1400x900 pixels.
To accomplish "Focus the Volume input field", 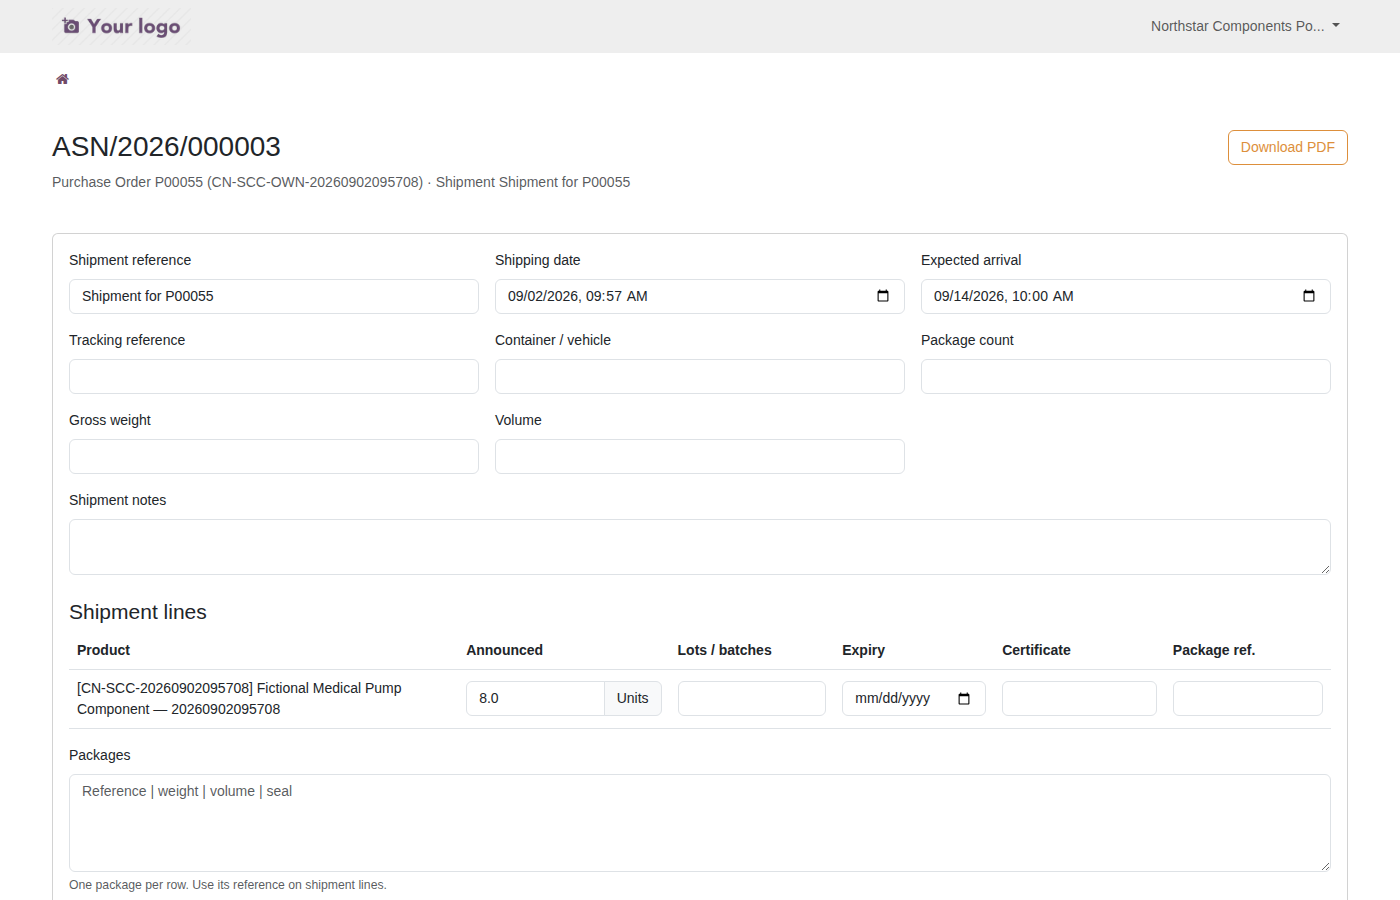I will [700, 456].
